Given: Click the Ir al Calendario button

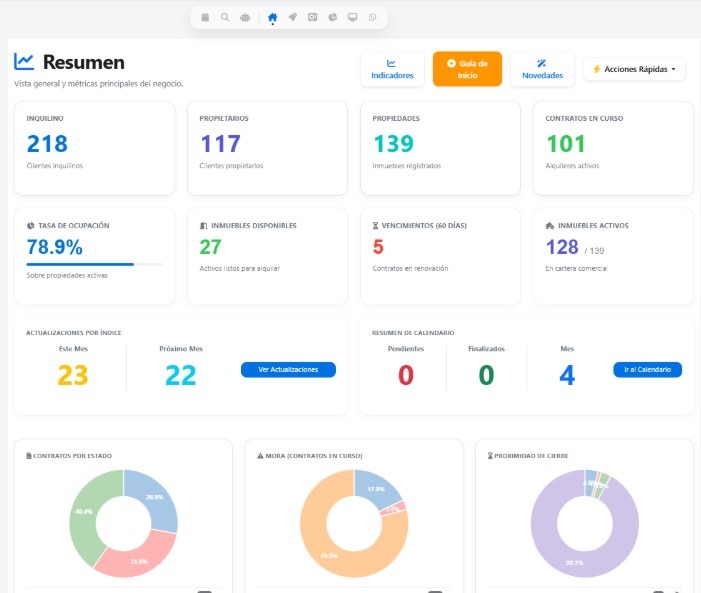Looking at the screenshot, I should point(647,370).
